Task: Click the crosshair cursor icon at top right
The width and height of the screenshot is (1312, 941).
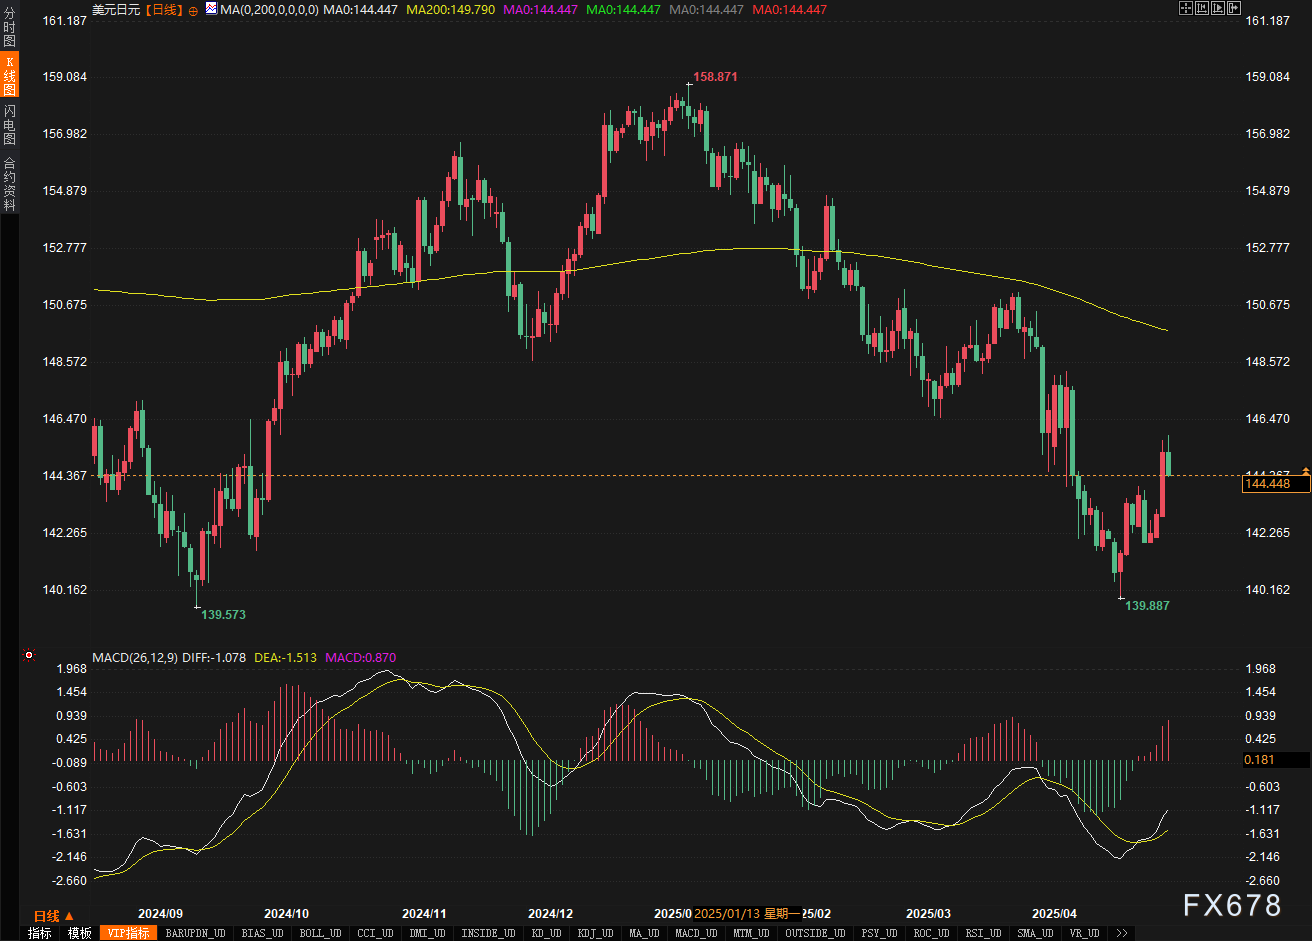Action: tap(1185, 8)
